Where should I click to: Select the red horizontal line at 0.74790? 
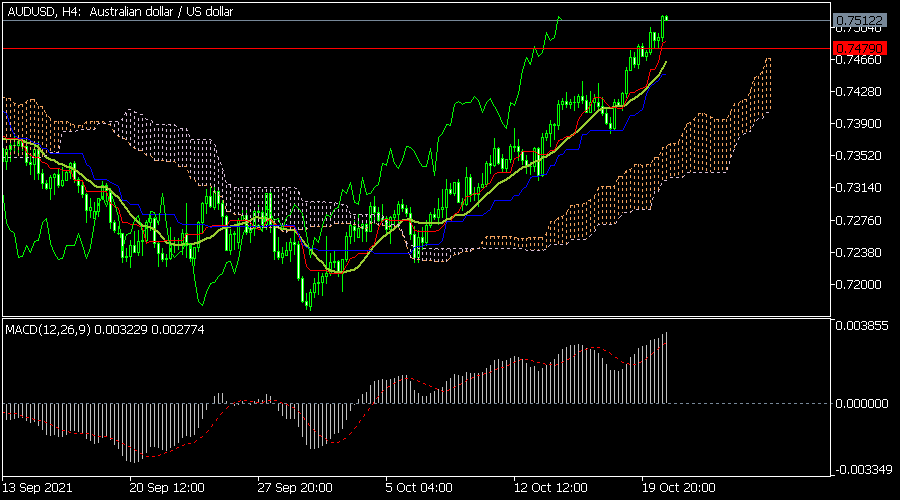pyautogui.click(x=416, y=49)
